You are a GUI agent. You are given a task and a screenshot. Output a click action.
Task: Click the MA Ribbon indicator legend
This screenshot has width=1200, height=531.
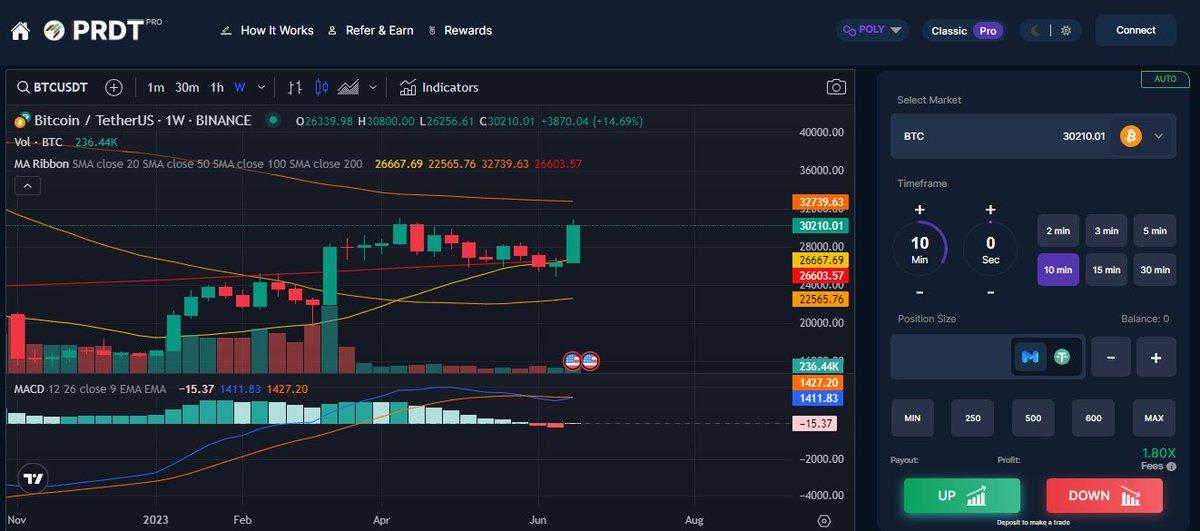[188, 163]
